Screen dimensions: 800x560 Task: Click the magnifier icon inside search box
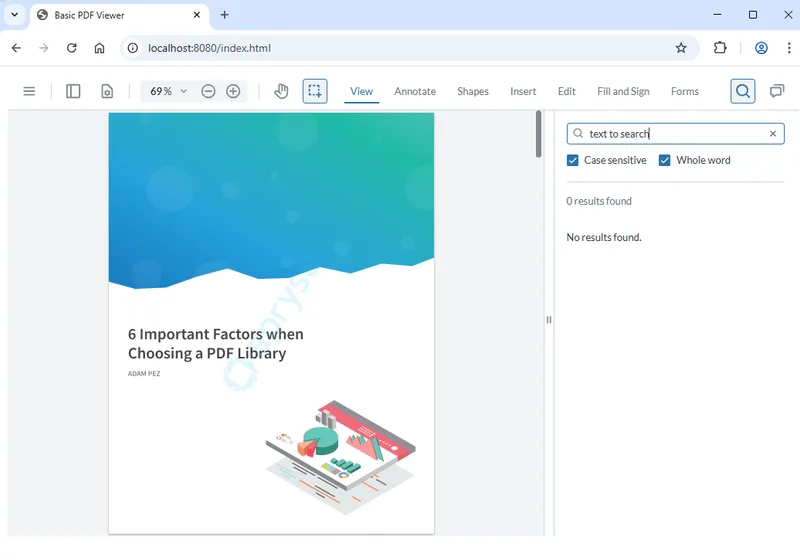coord(578,134)
